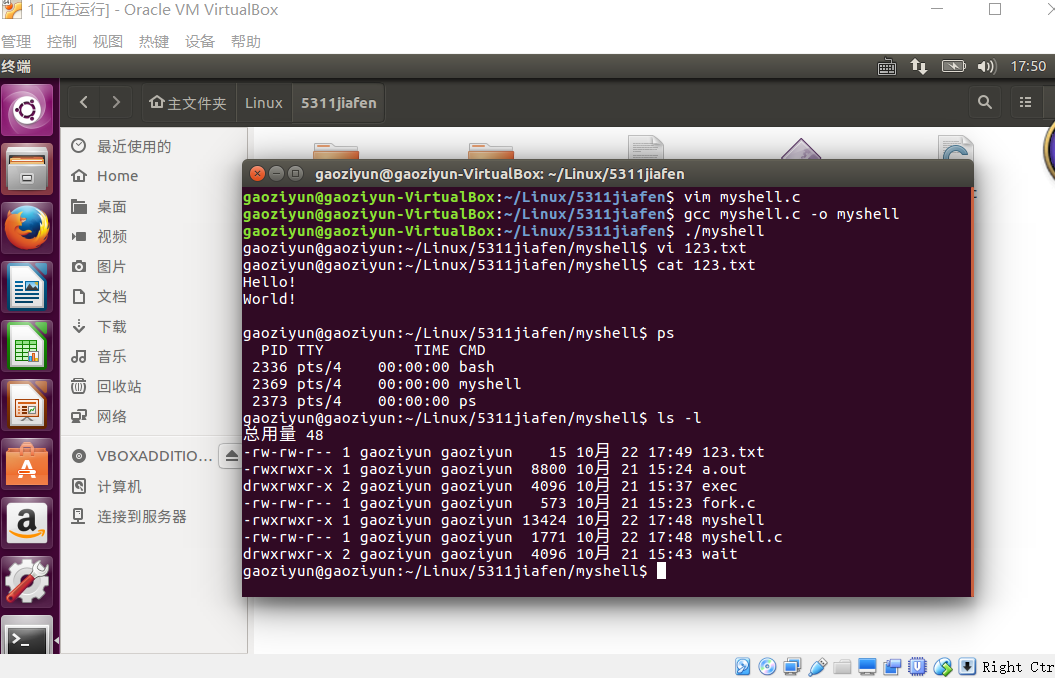1055x678 pixels.
Task: Click VirtualBox display status icon
Action: tap(867, 667)
